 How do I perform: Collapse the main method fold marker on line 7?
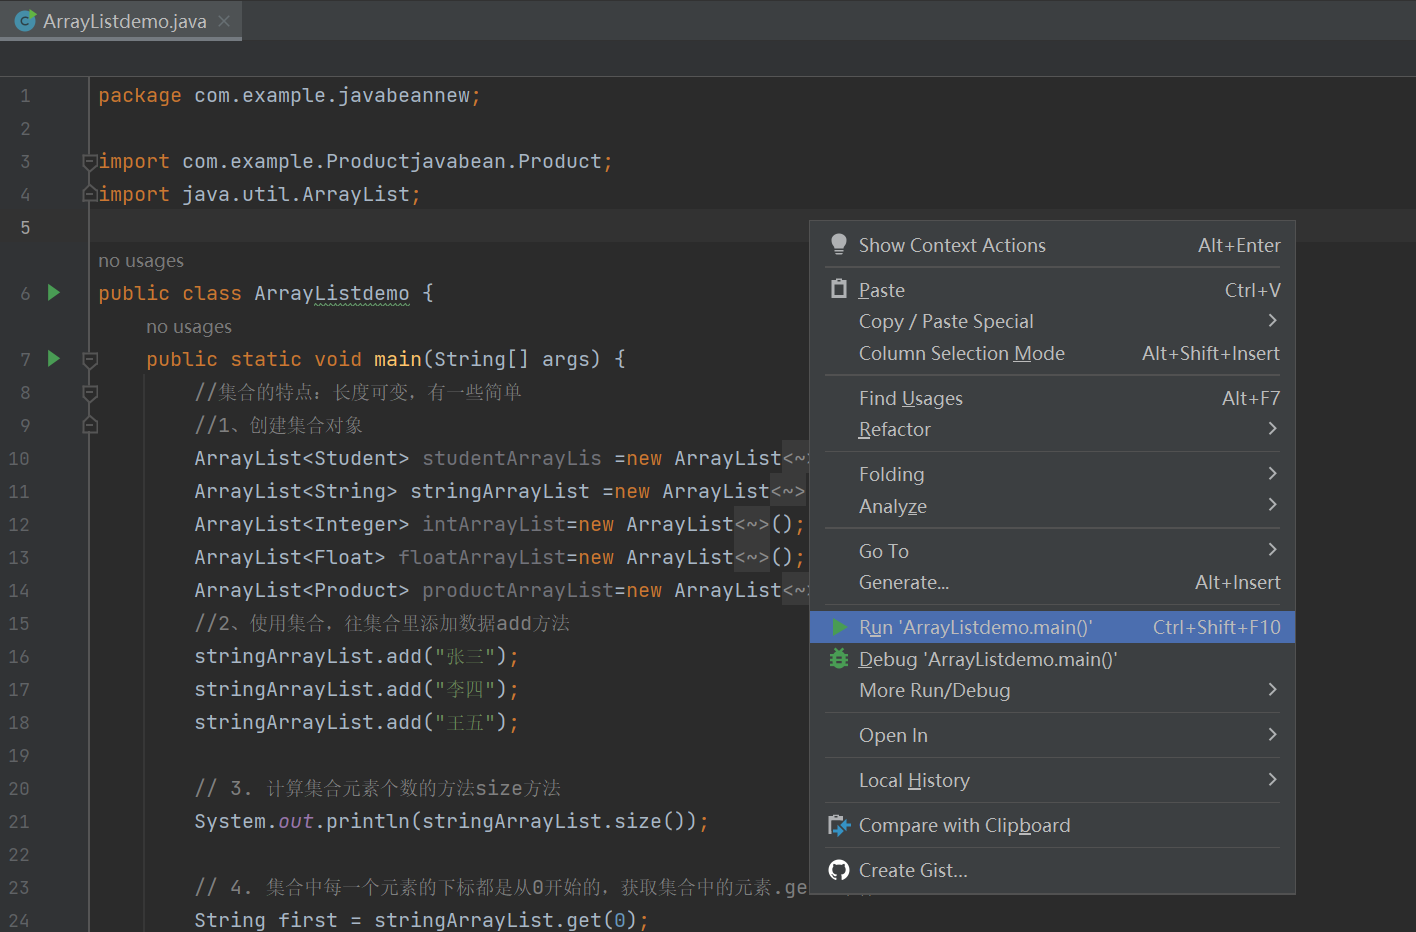click(90, 359)
